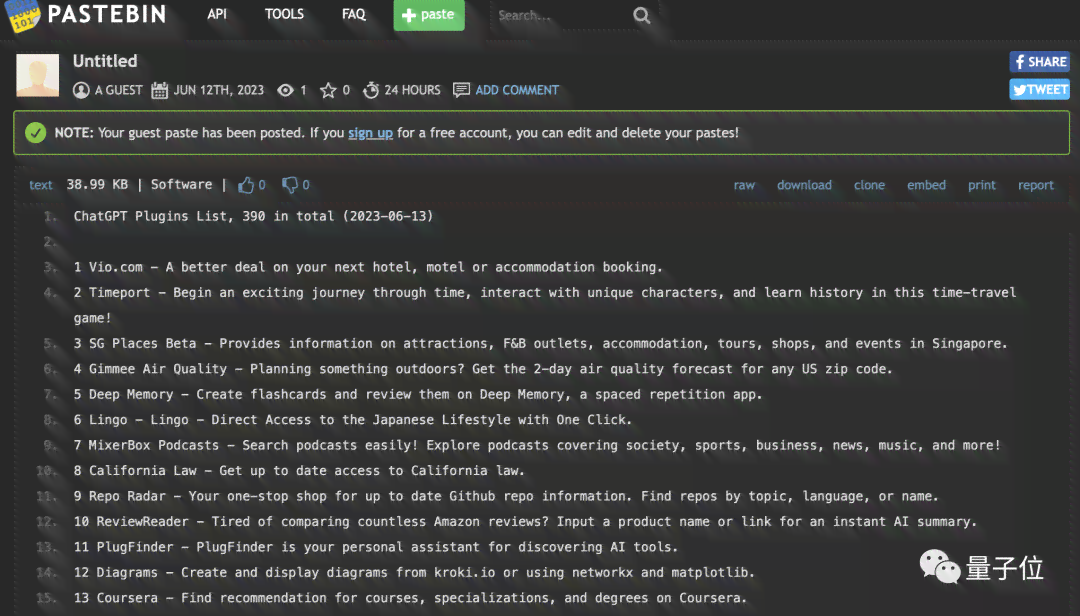Click the JUN 12TH, 2023 date
The width and height of the screenshot is (1080, 616).
tap(218, 90)
